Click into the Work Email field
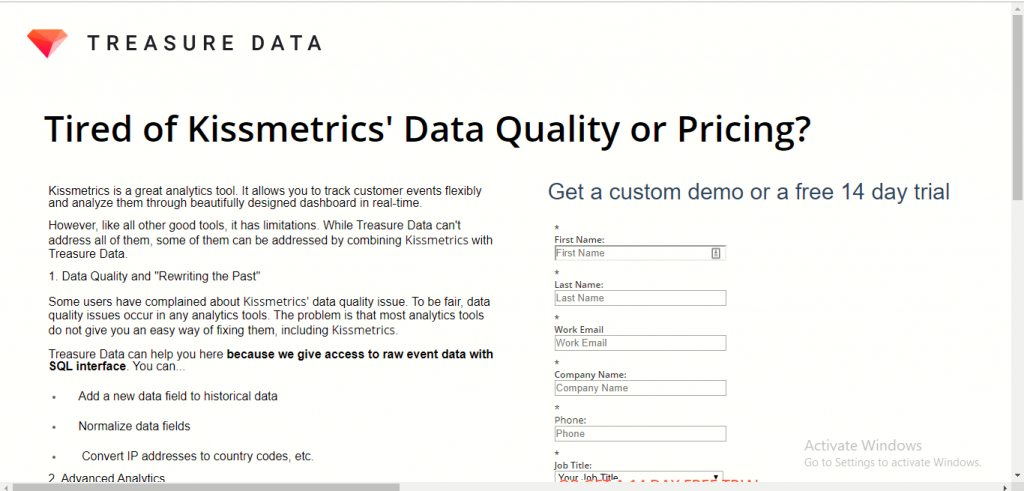This screenshot has width=1024, height=491. (x=640, y=343)
